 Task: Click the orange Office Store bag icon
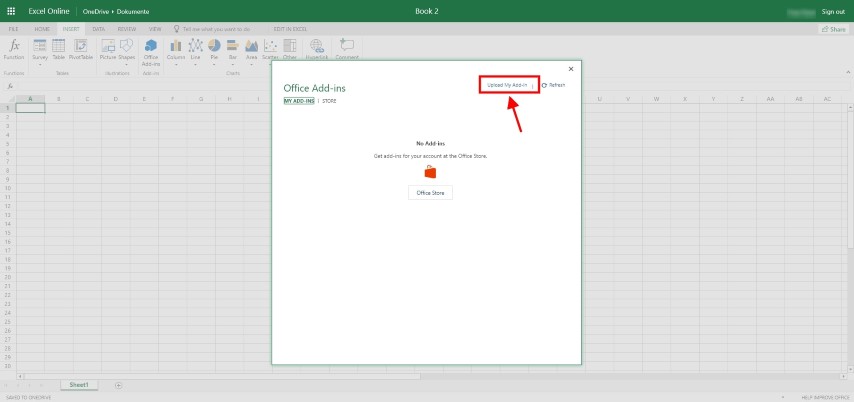point(430,172)
